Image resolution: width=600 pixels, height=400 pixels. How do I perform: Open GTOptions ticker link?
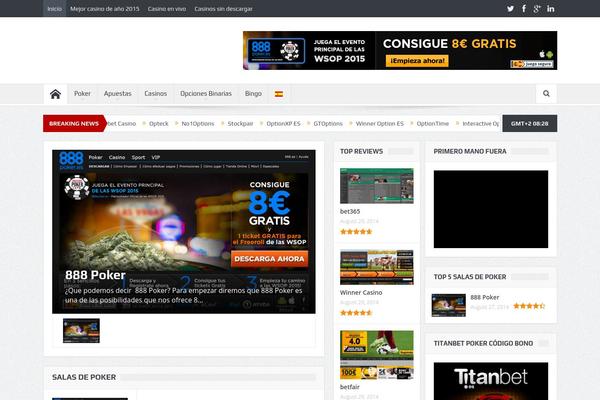coord(328,124)
